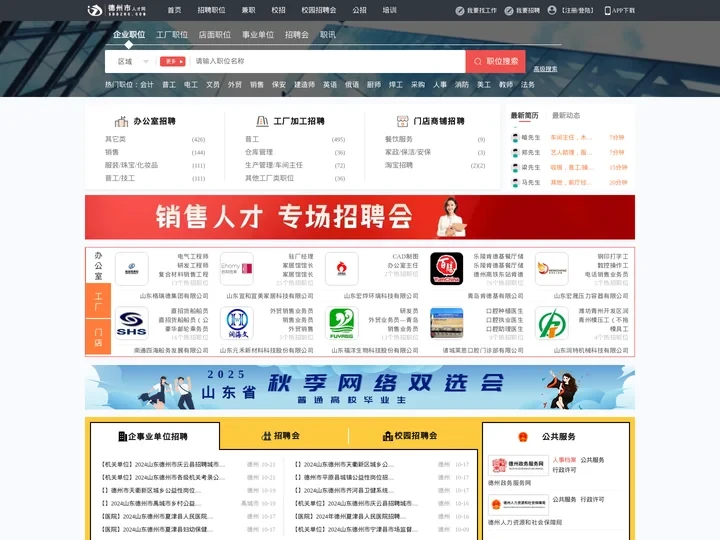Click the 高级搜索 link
Viewport: 720px width, 540px height.
545,69
